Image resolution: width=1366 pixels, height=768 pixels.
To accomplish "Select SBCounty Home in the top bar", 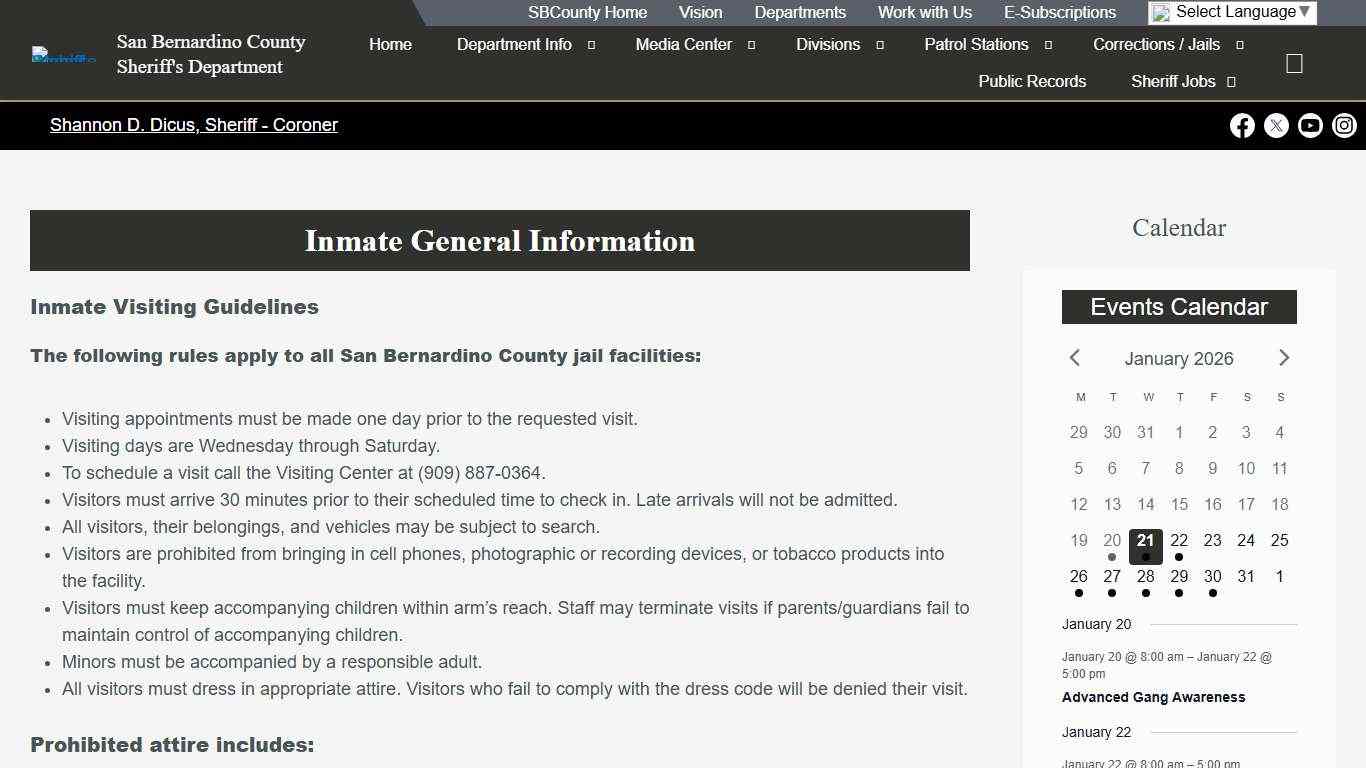I will click(x=587, y=12).
